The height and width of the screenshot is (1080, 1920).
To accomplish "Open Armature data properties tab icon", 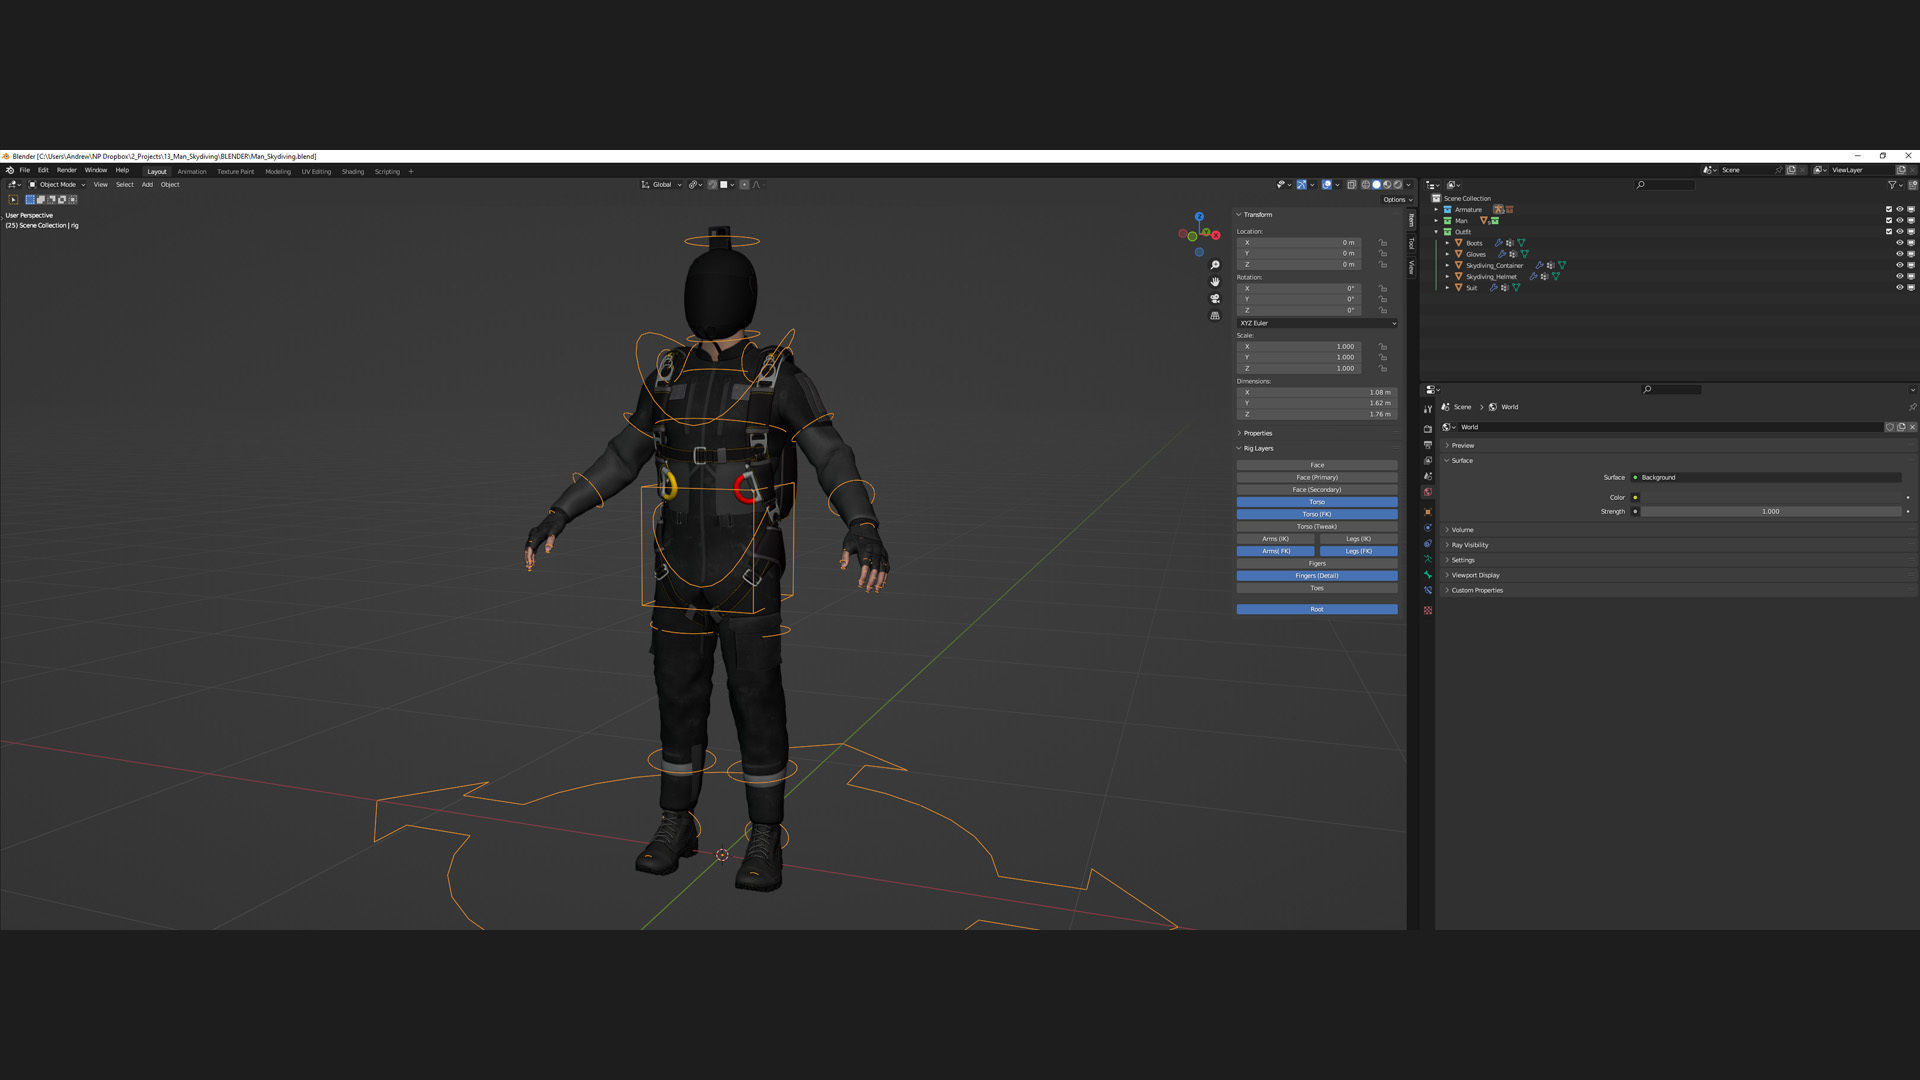I will pyautogui.click(x=1428, y=559).
